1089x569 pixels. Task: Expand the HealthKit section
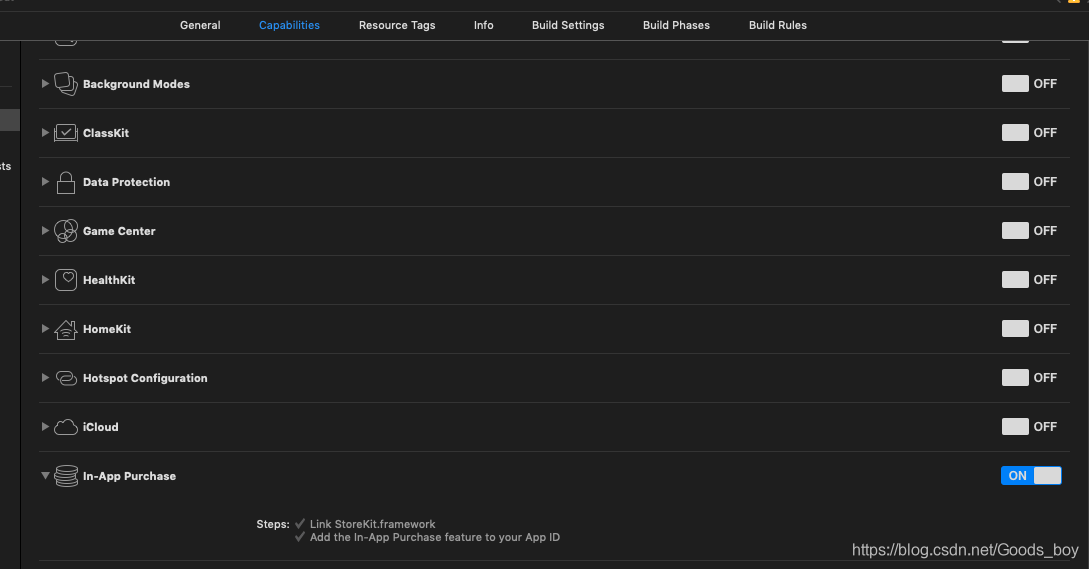pyautogui.click(x=45, y=279)
